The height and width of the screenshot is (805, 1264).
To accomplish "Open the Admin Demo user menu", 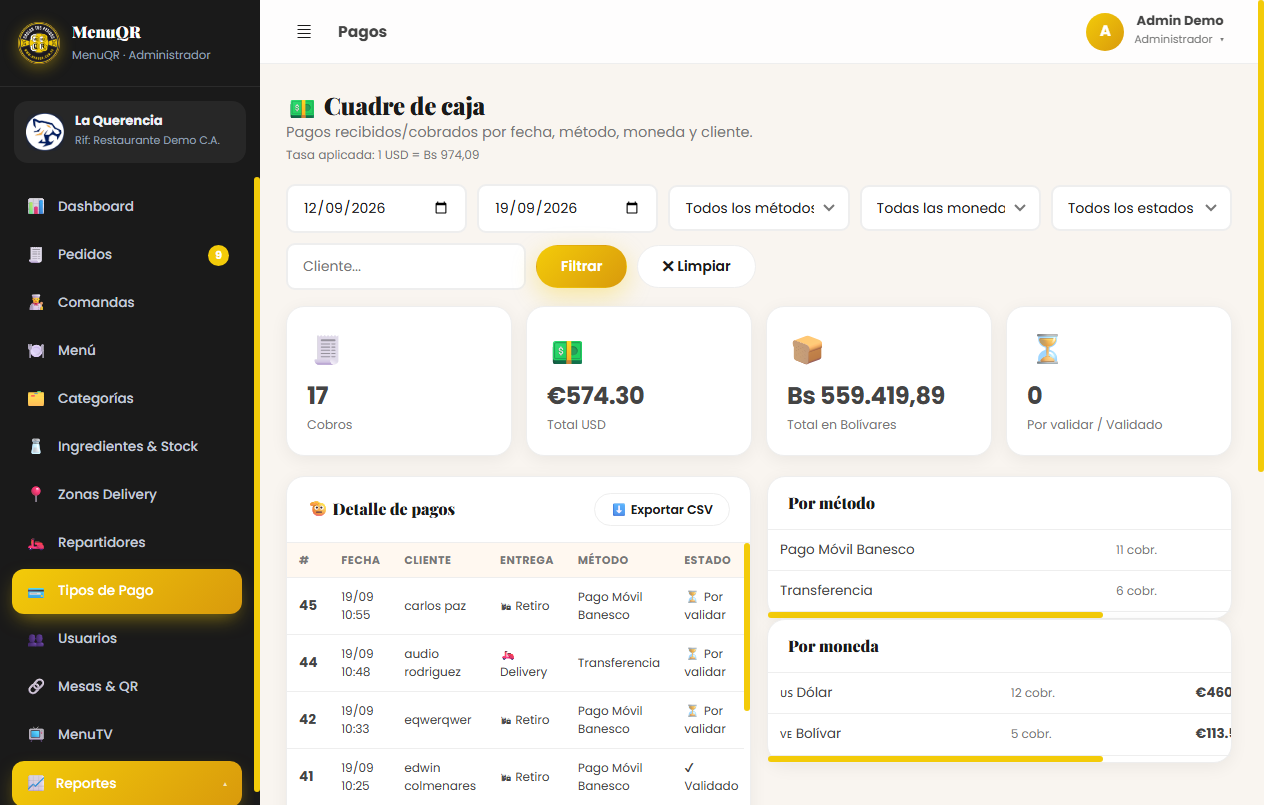I will click(x=1156, y=31).
